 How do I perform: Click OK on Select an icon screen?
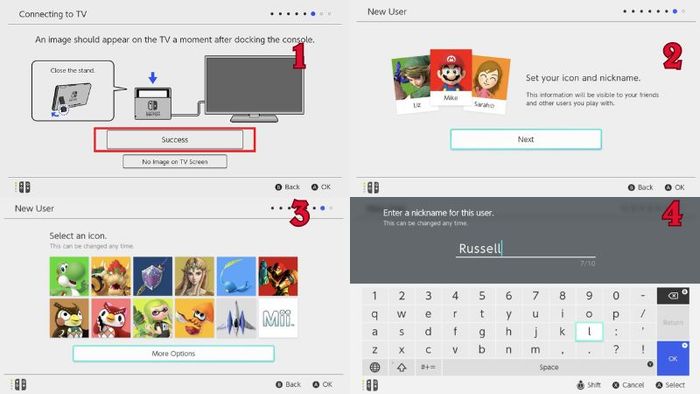[x=322, y=384]
